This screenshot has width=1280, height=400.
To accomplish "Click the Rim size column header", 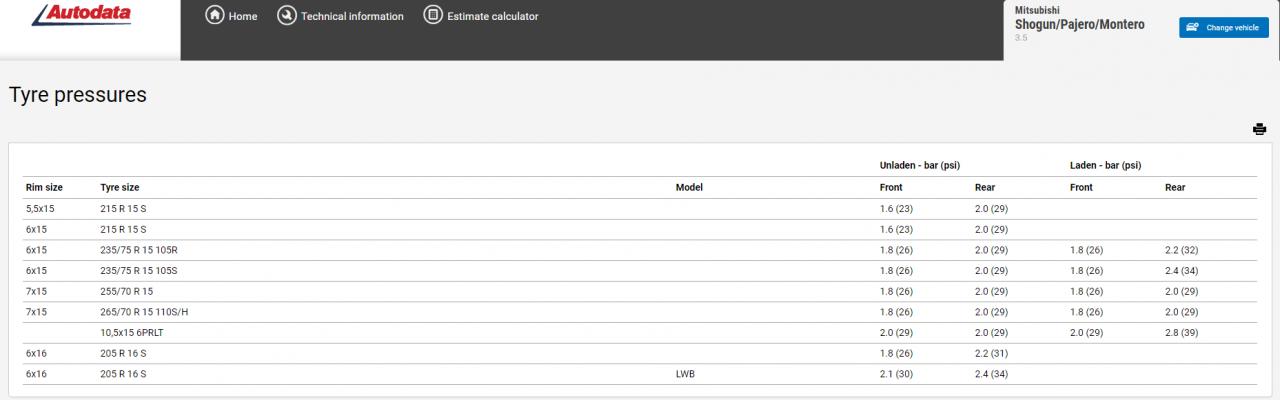I will [44, 187].
